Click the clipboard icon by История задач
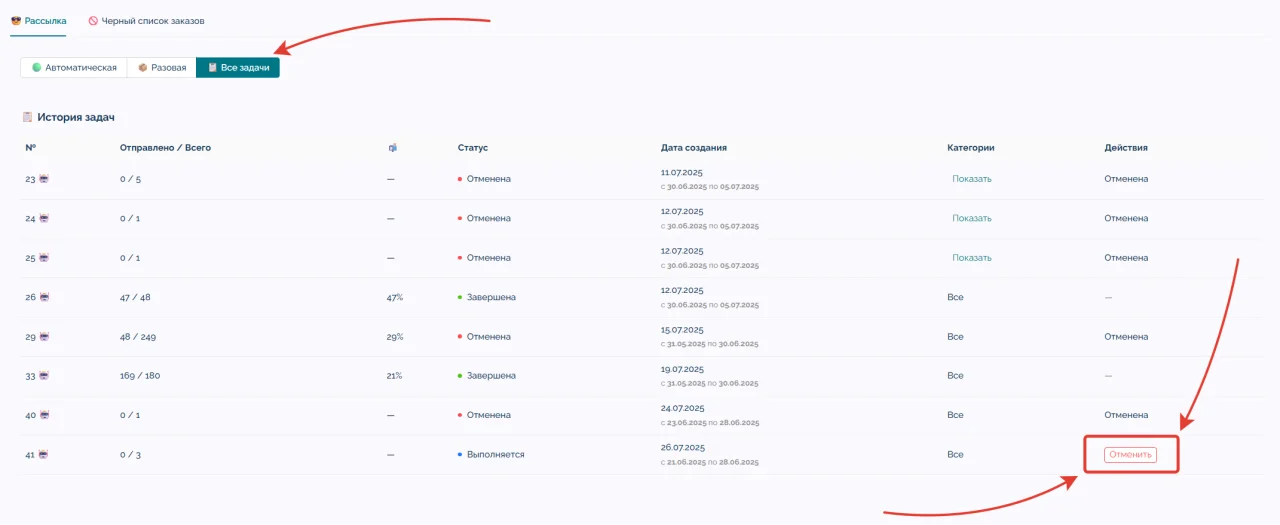 (28, 117)
